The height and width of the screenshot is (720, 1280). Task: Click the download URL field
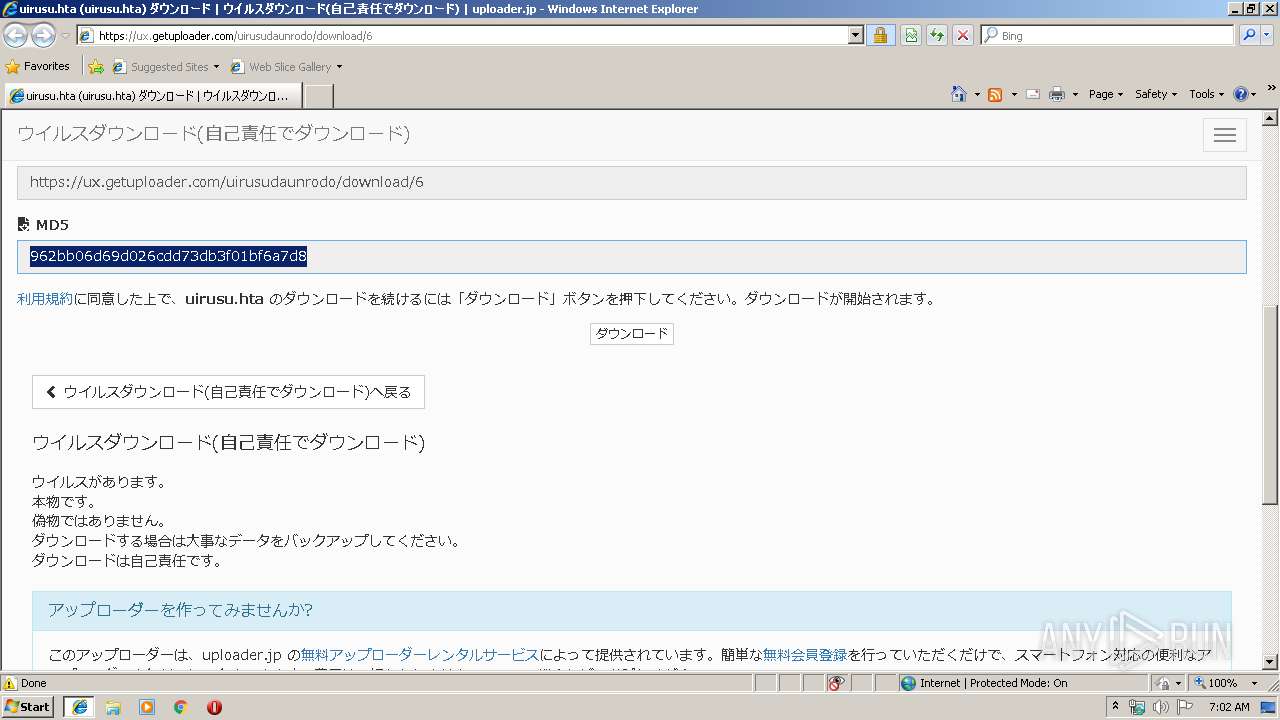coord(632,183)
